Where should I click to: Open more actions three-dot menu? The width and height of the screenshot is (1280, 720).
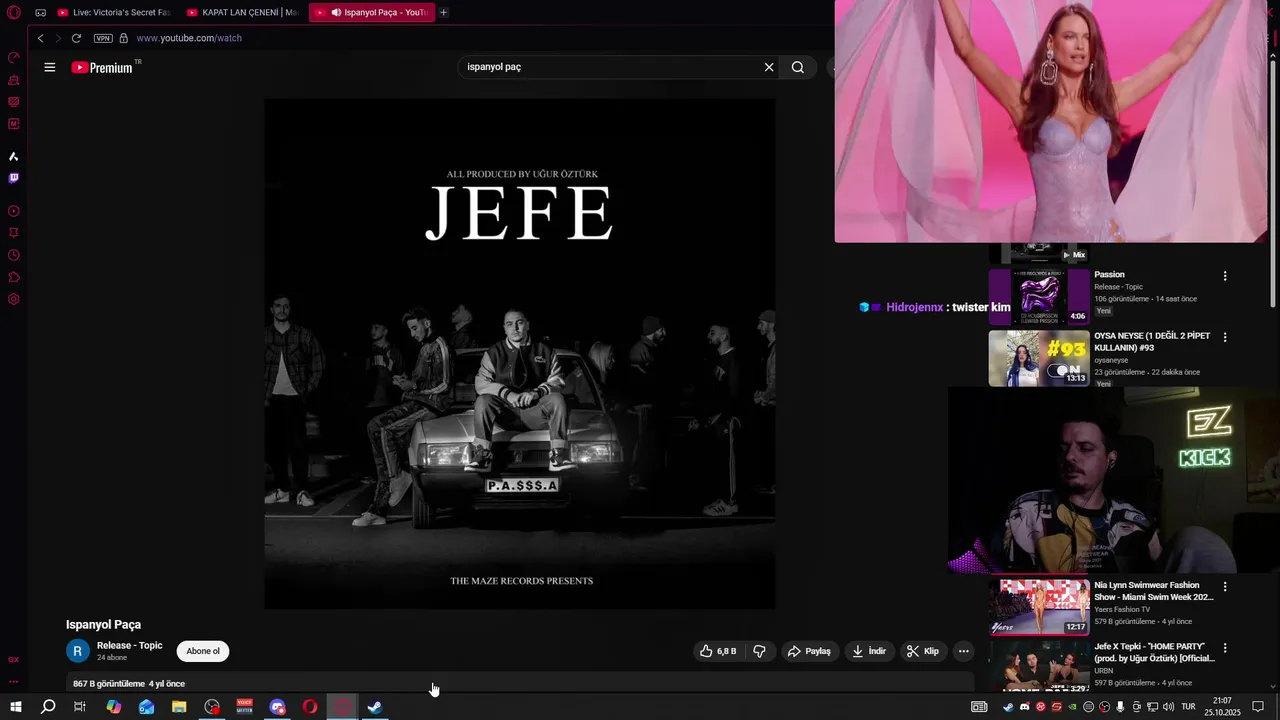(x=964, y=651)
